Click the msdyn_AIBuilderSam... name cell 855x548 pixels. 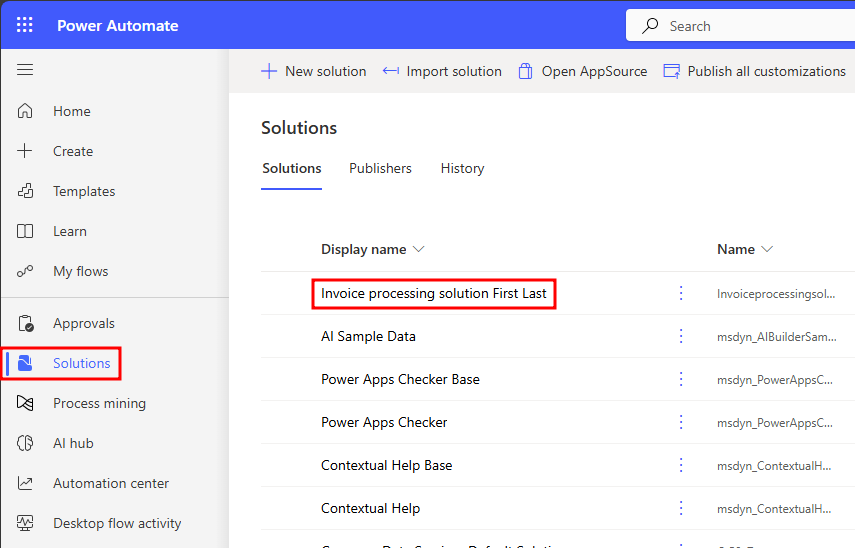click(776, 337)
